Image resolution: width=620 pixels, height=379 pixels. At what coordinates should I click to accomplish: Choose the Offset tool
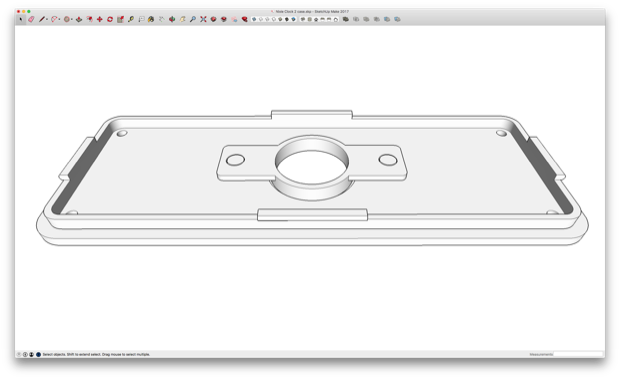pos(90,19)
